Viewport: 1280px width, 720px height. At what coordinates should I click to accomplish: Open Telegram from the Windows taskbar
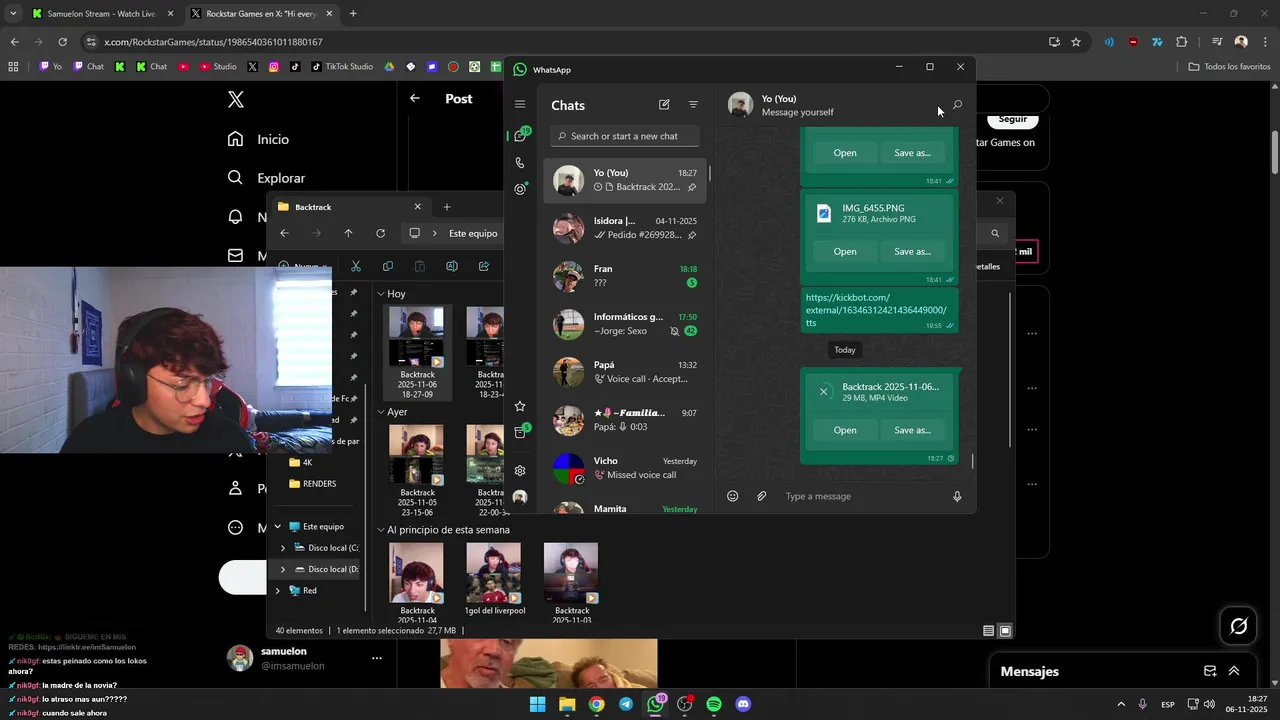(x=626, y=704)
